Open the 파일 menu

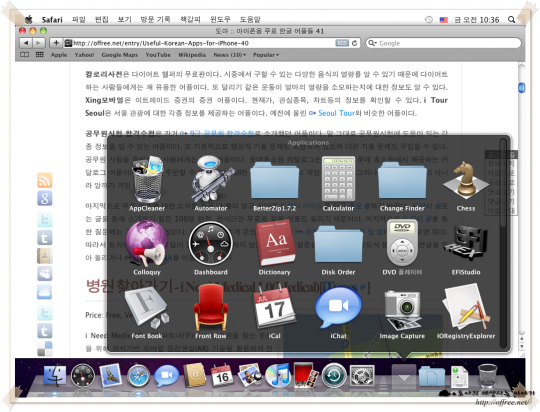coord(79,19)
